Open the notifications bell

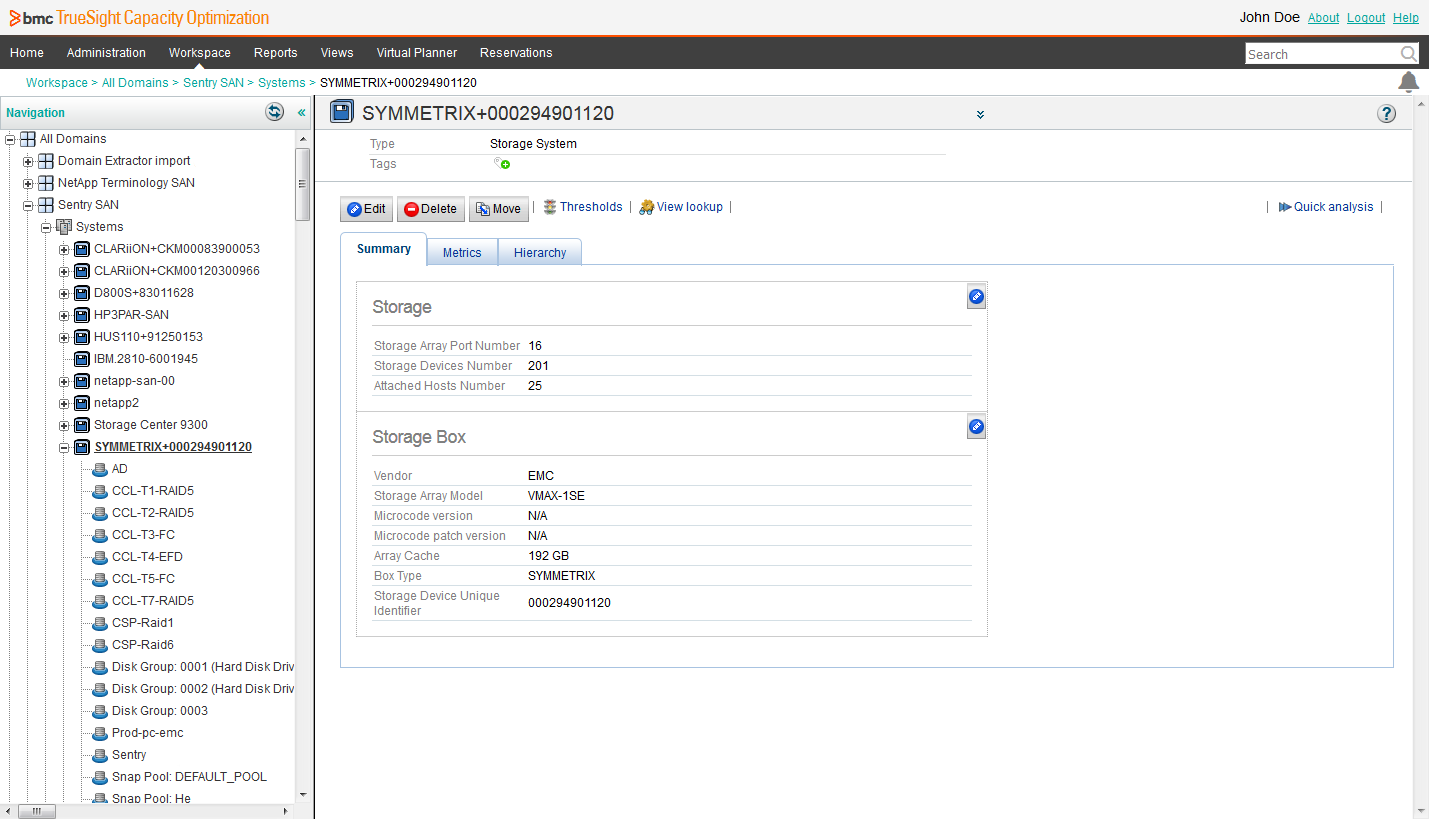[x=1408, y=82]
